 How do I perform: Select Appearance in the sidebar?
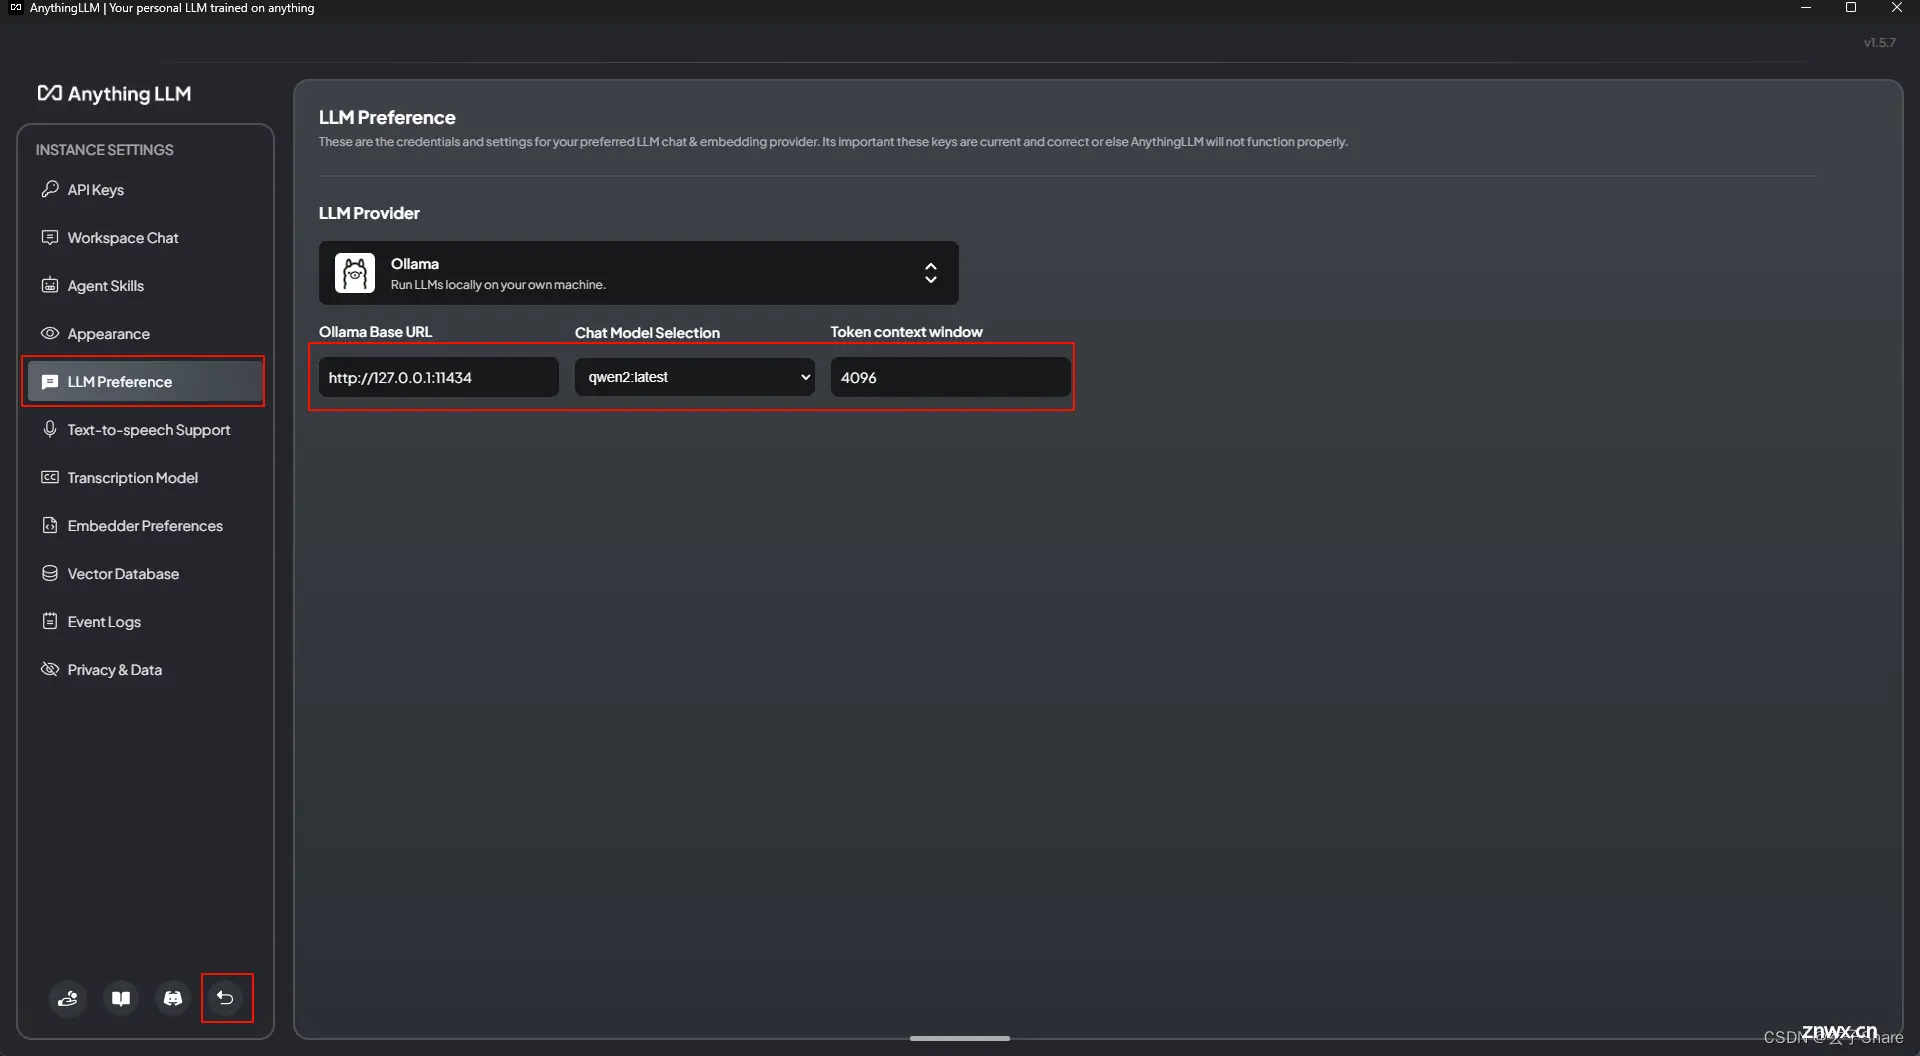[145, 333]
